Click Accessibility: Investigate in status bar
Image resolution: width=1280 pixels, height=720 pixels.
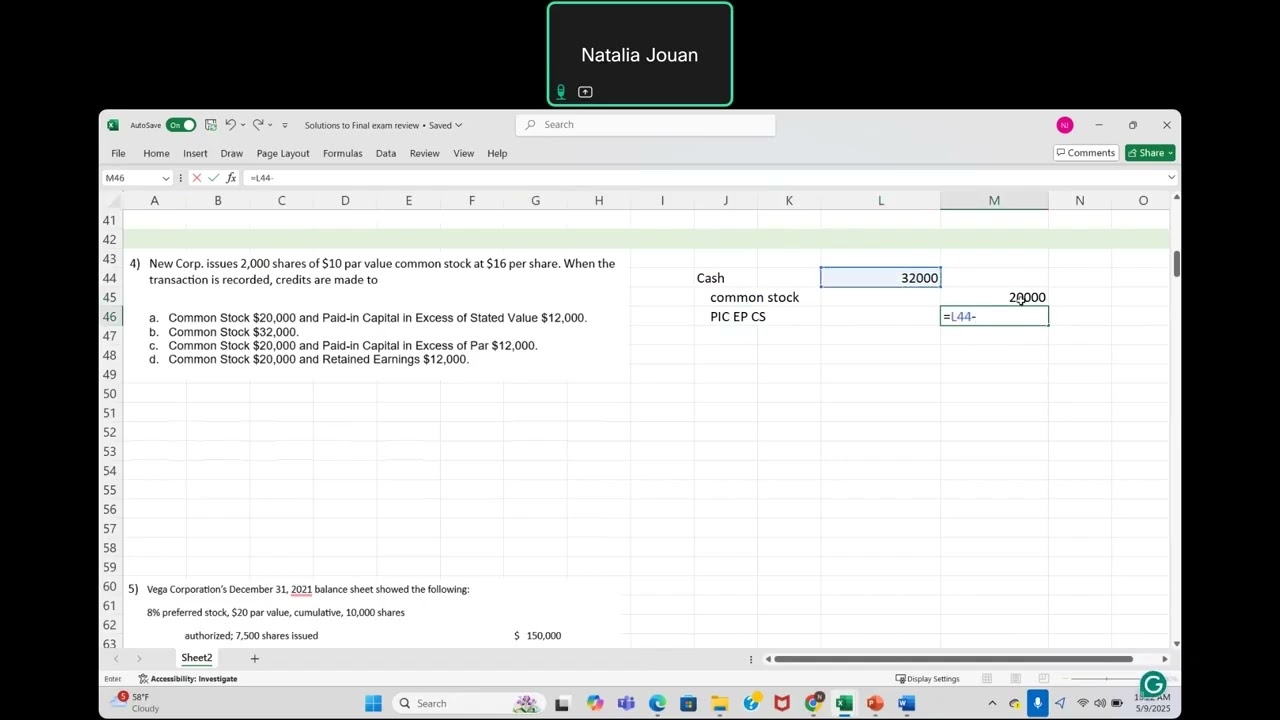[189, 679]
